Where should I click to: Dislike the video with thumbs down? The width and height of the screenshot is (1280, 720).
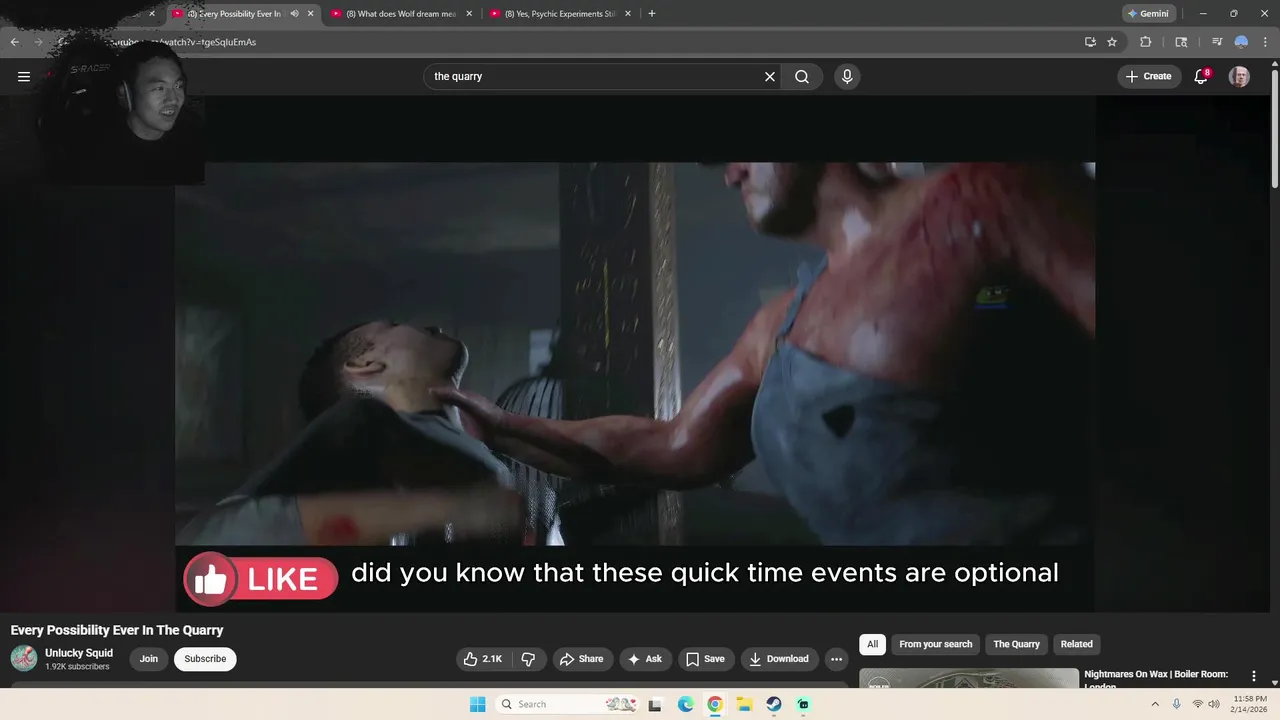pos(528,659)
